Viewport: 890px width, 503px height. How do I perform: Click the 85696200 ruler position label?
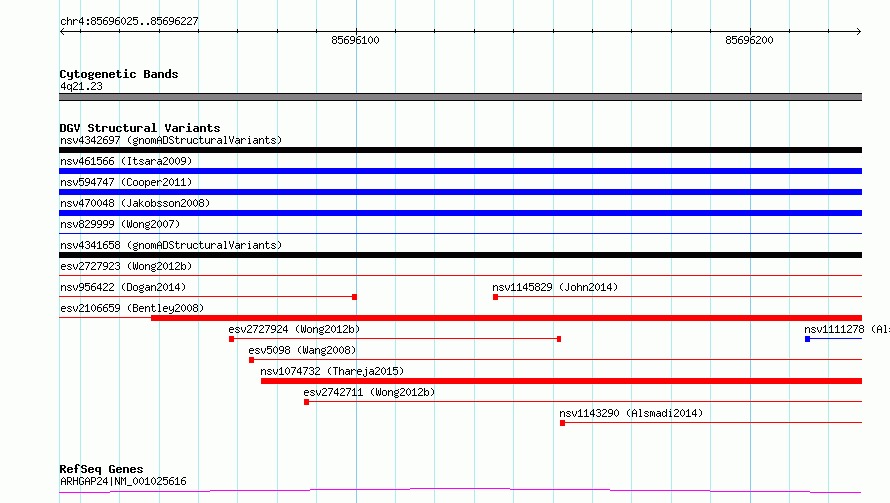[749, 40]
